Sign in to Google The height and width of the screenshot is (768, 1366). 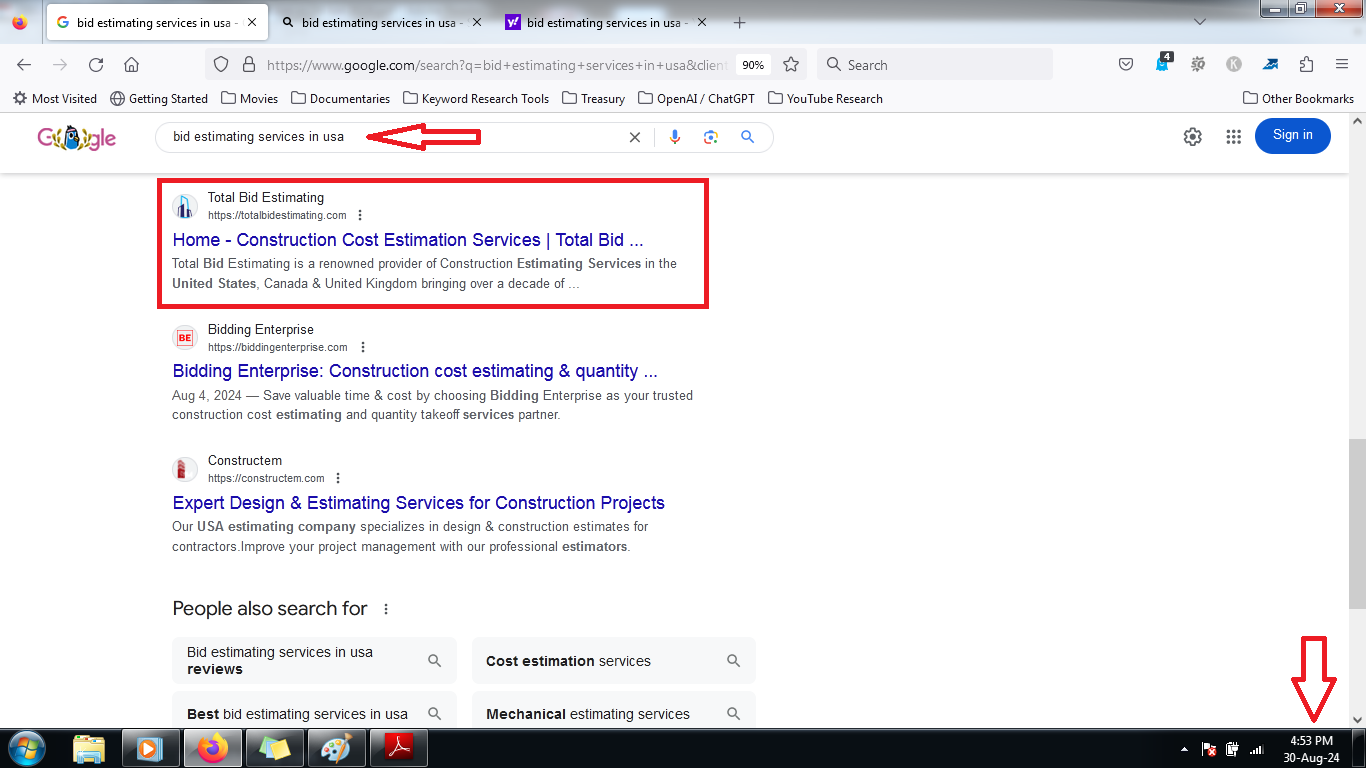(1292, 136)
